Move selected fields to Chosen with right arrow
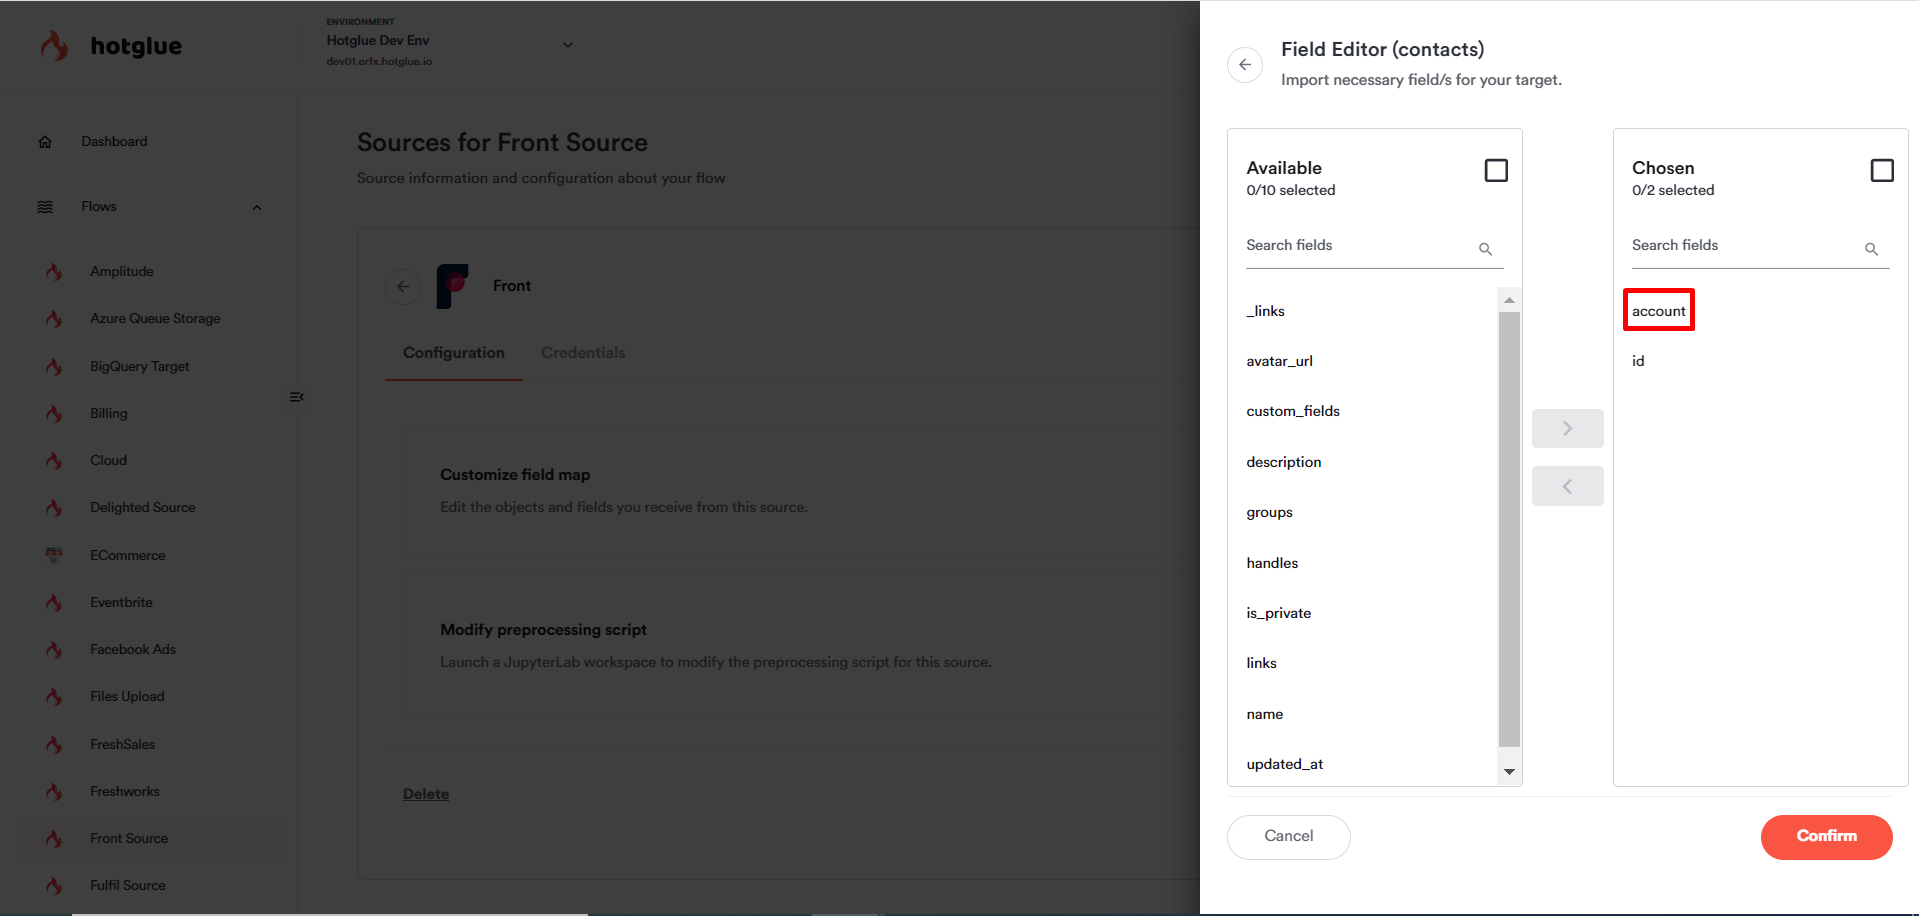Viewport: 1919px width, 916px height. click(1567, 428)
